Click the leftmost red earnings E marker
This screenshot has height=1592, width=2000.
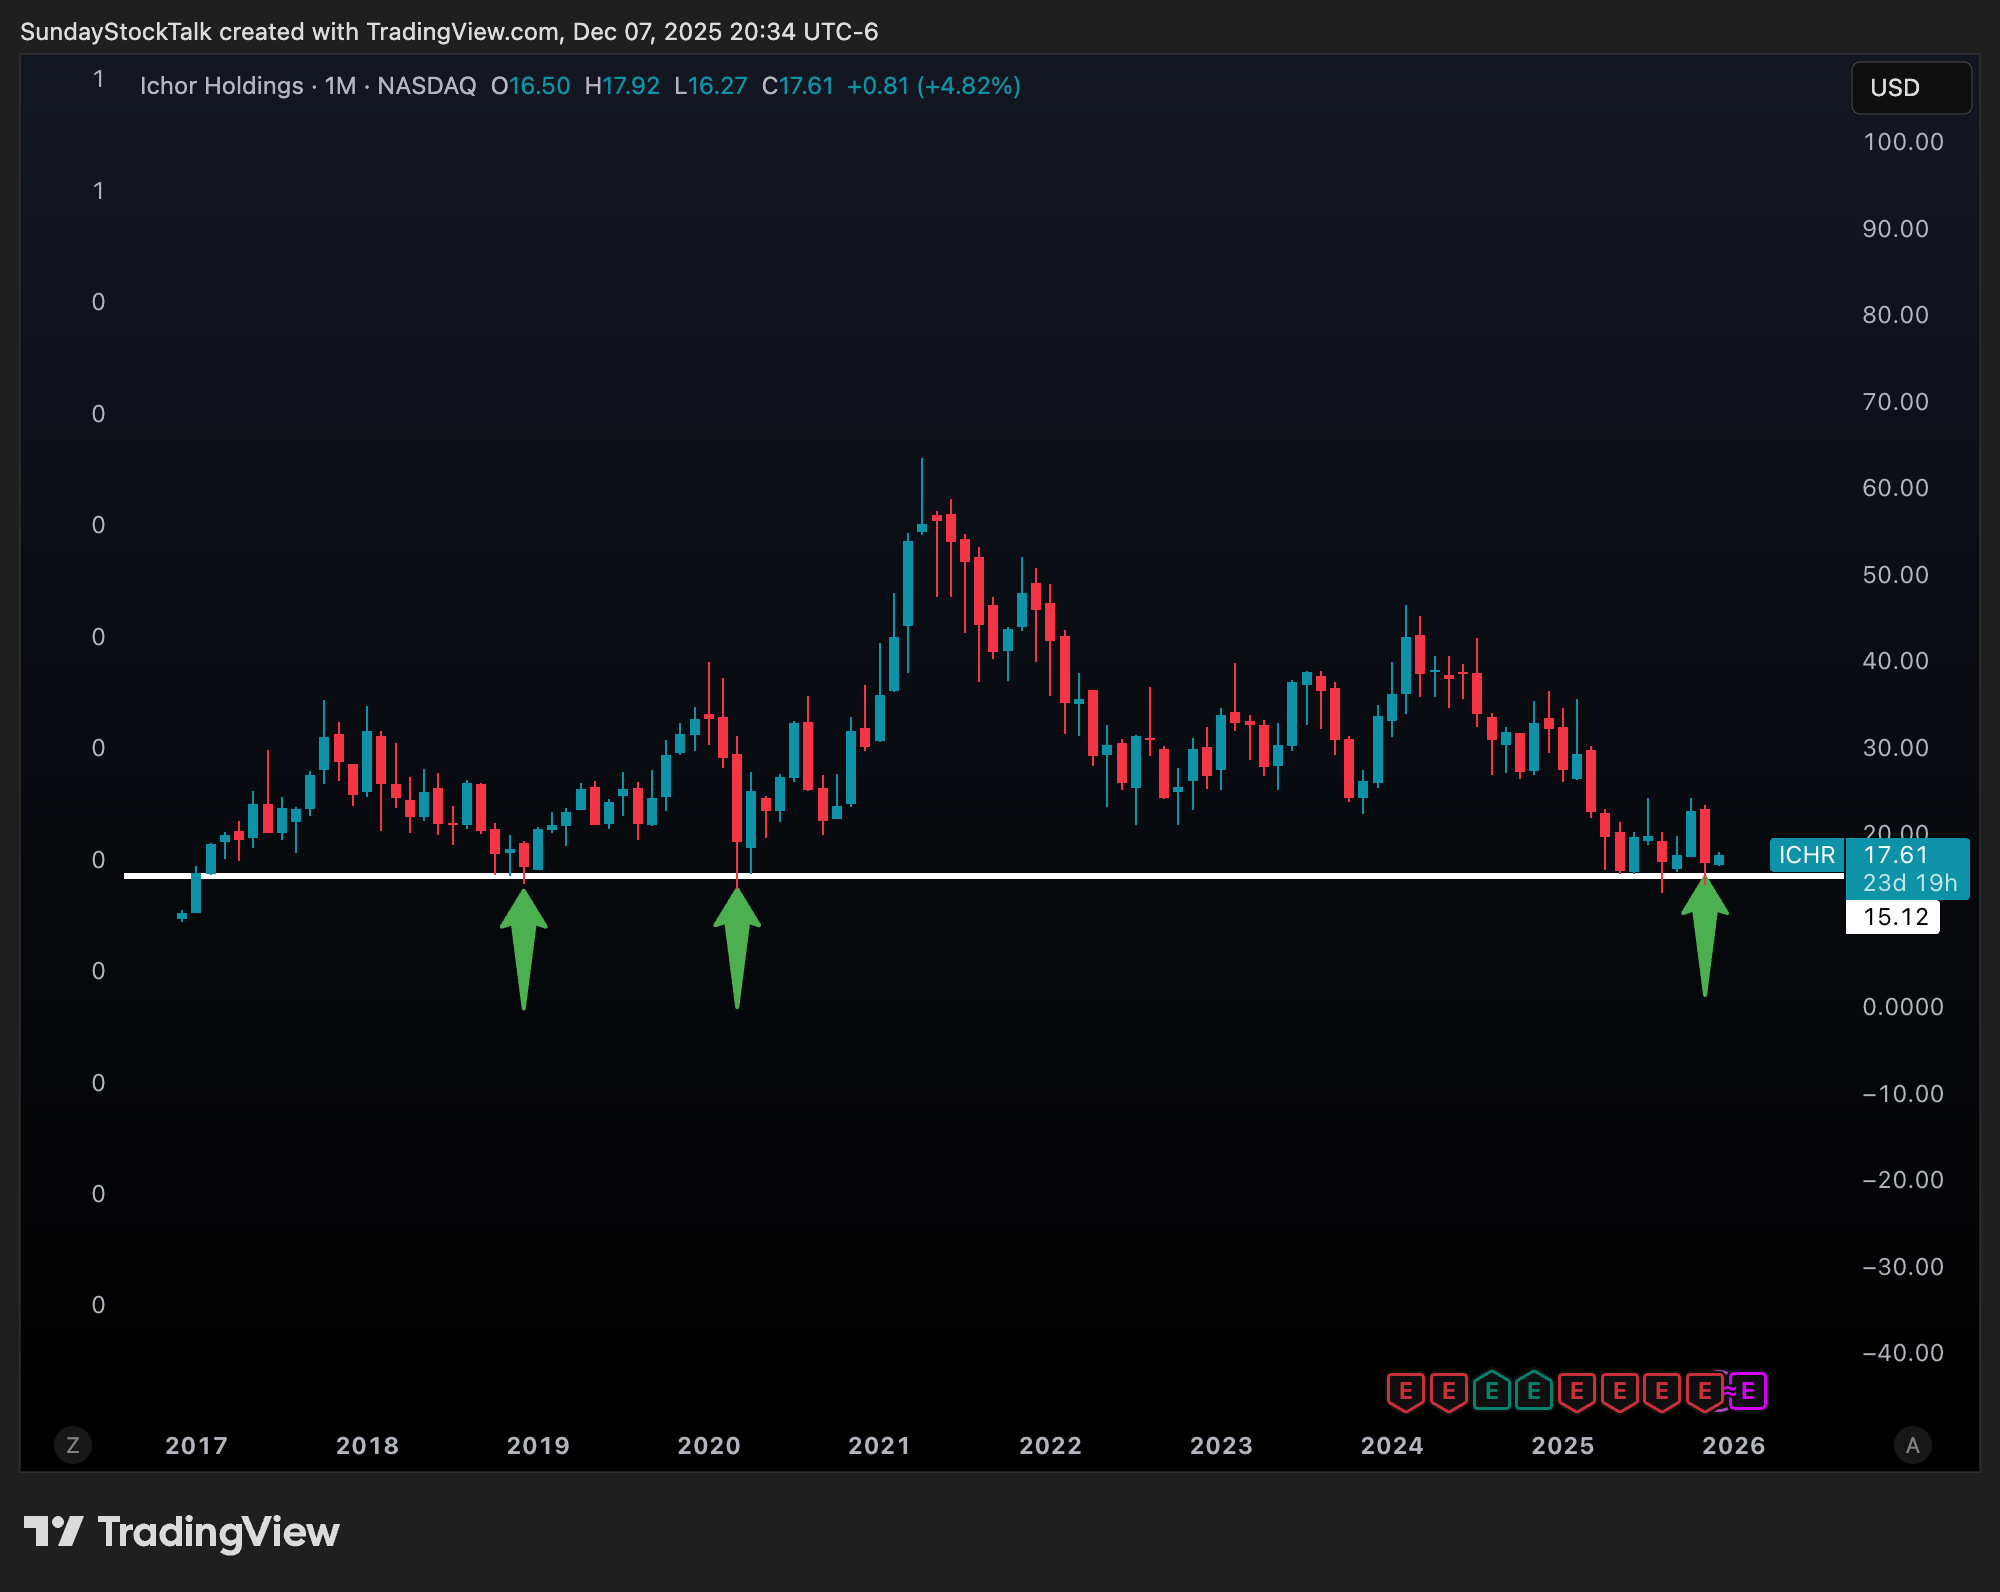(1405, 1391)
